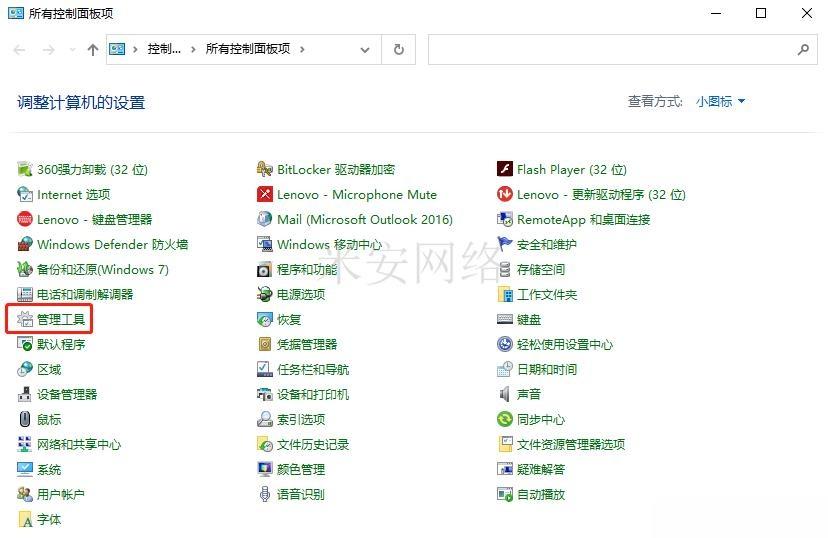Open the 语音识别 link
Screen dimensions: 828x538
pyautogui.click(x=301, y=494)
